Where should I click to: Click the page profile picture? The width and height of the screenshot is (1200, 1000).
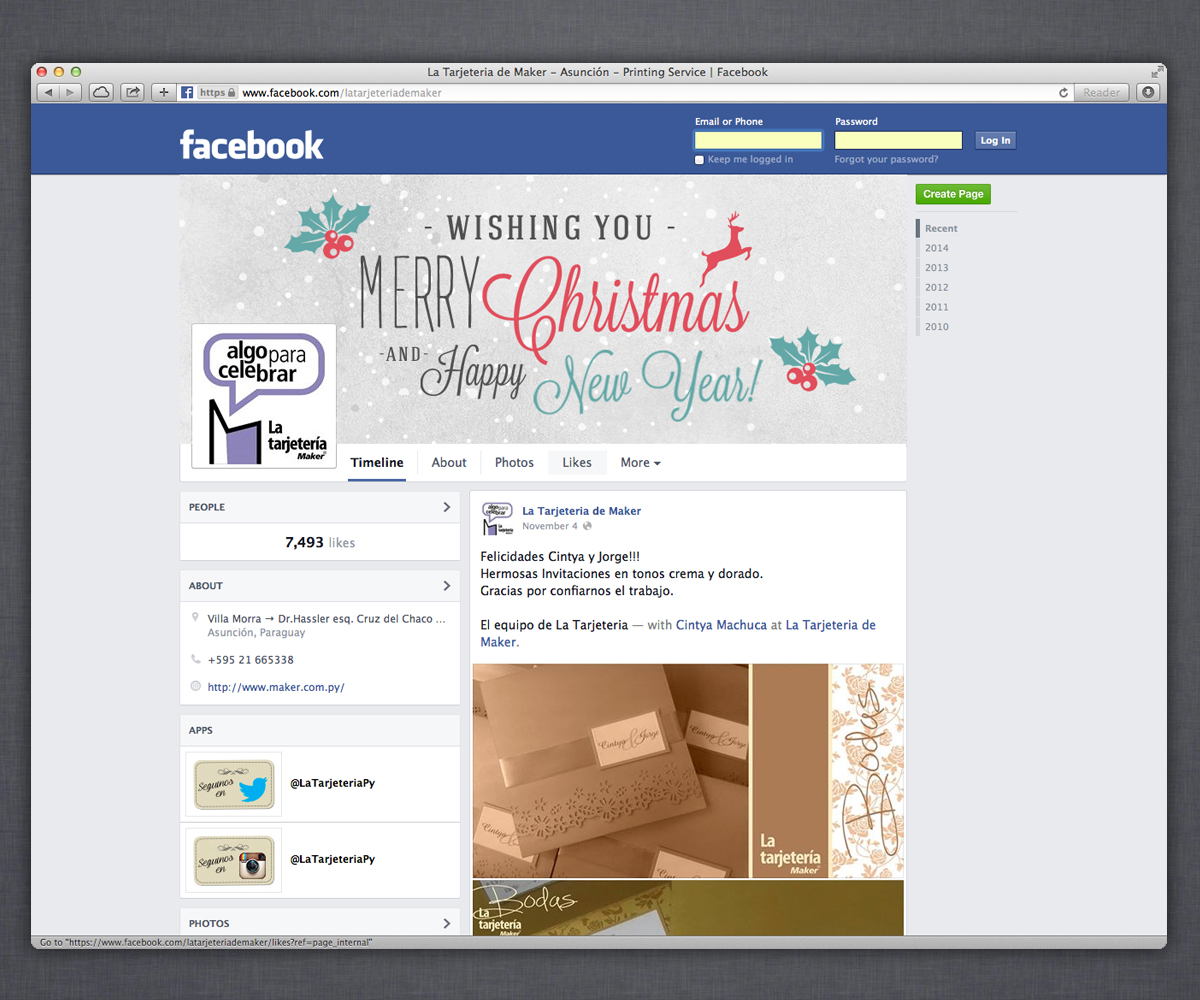click(x=263, y=396)
